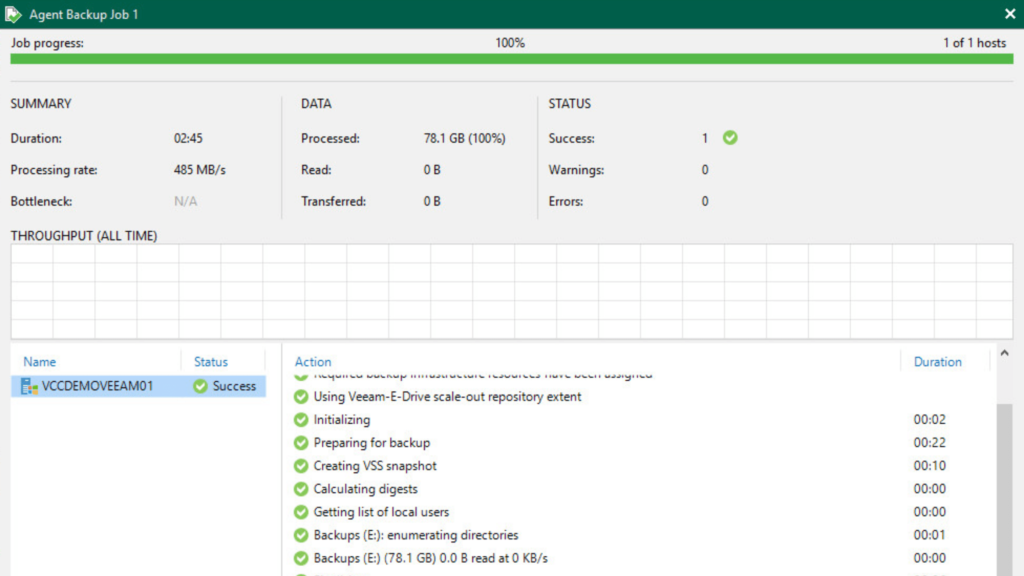Click the VCCDEMOVEEAM01 host computer icon
This screenshot has width=1024, height=576.
tap(29, 386)
